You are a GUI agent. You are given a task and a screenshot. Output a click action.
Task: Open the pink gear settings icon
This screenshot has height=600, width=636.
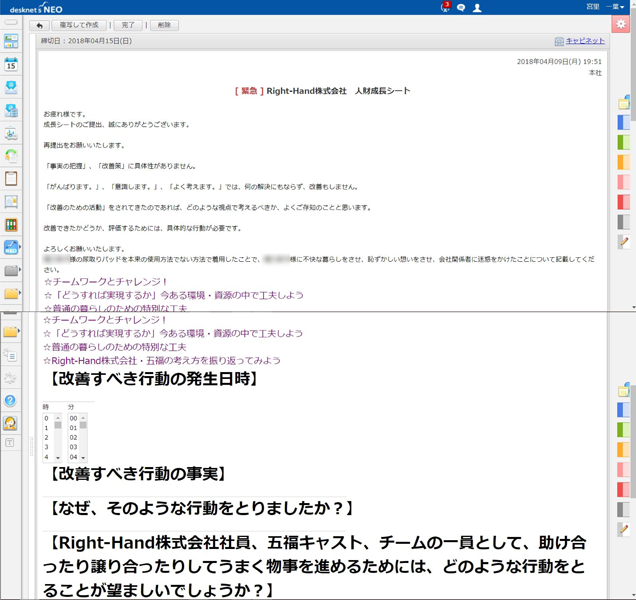tap(621, 25)
